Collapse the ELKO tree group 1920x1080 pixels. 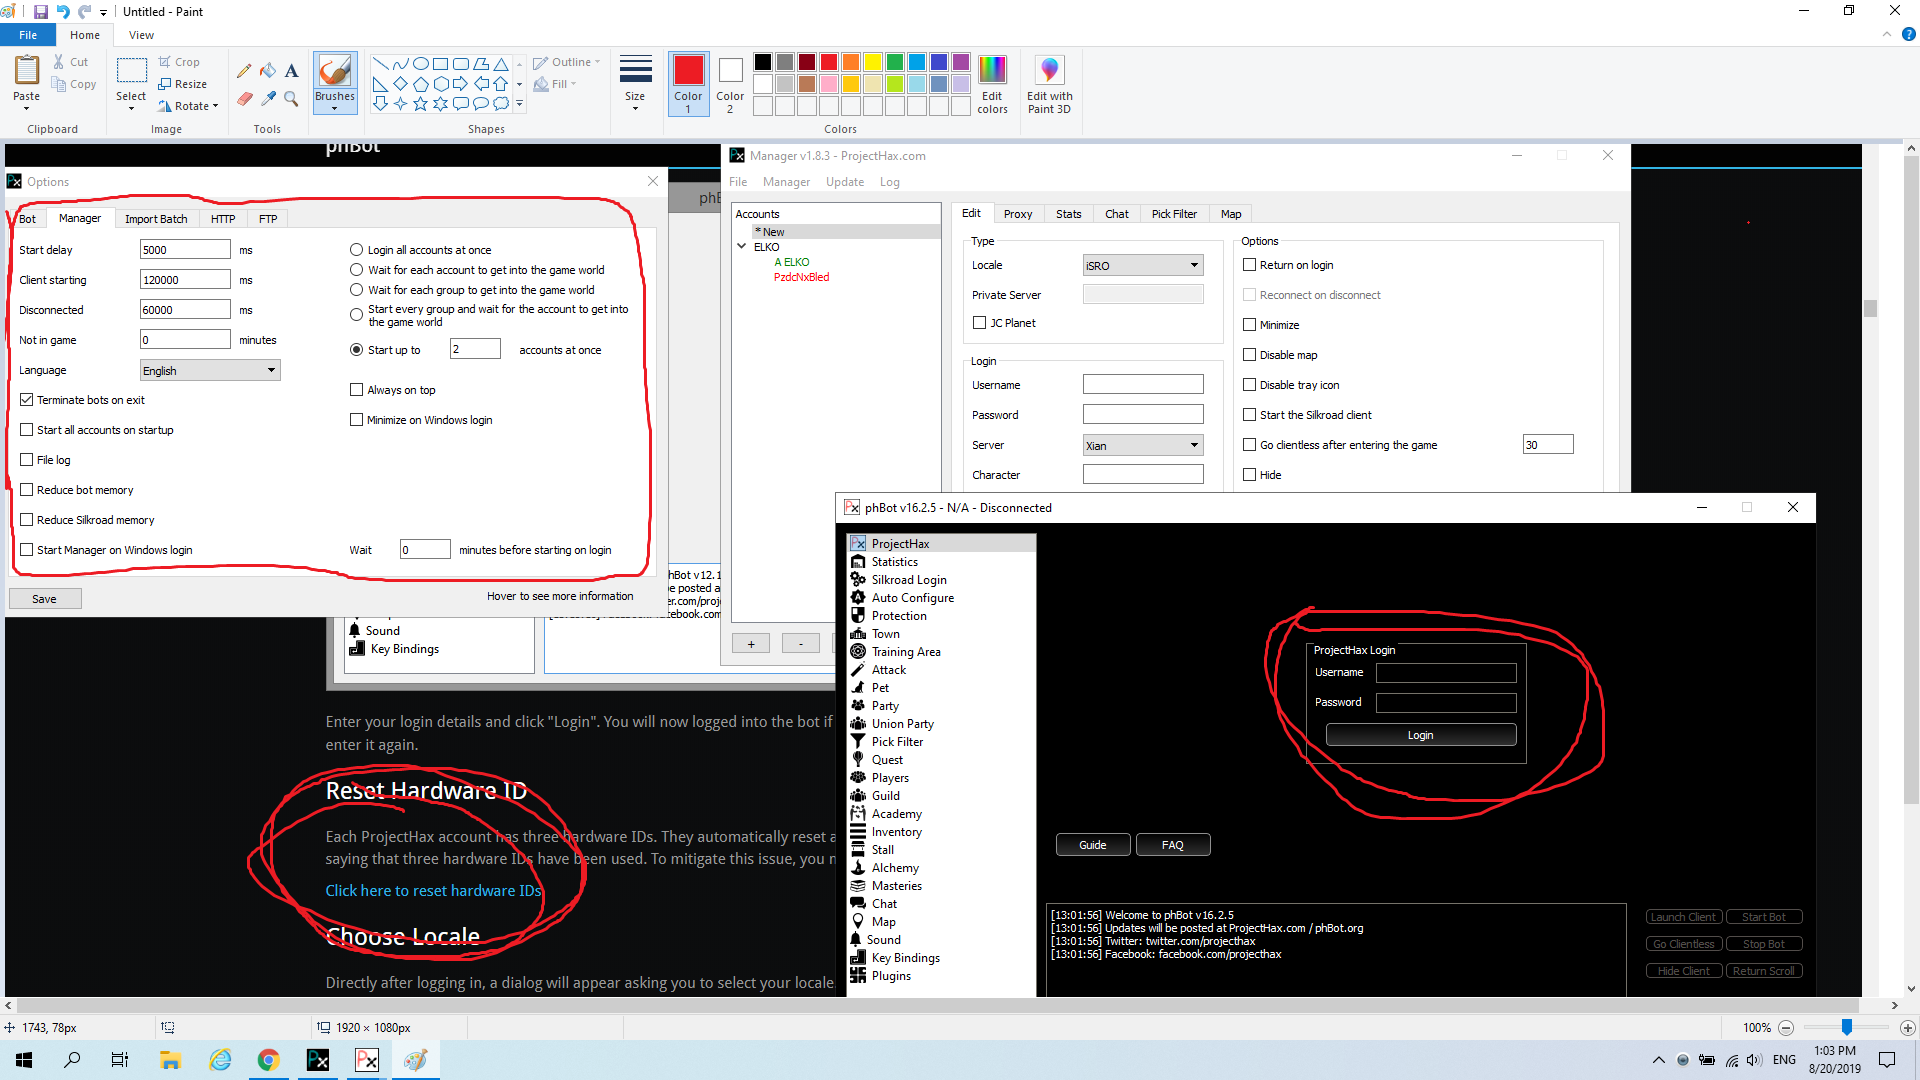742,247
